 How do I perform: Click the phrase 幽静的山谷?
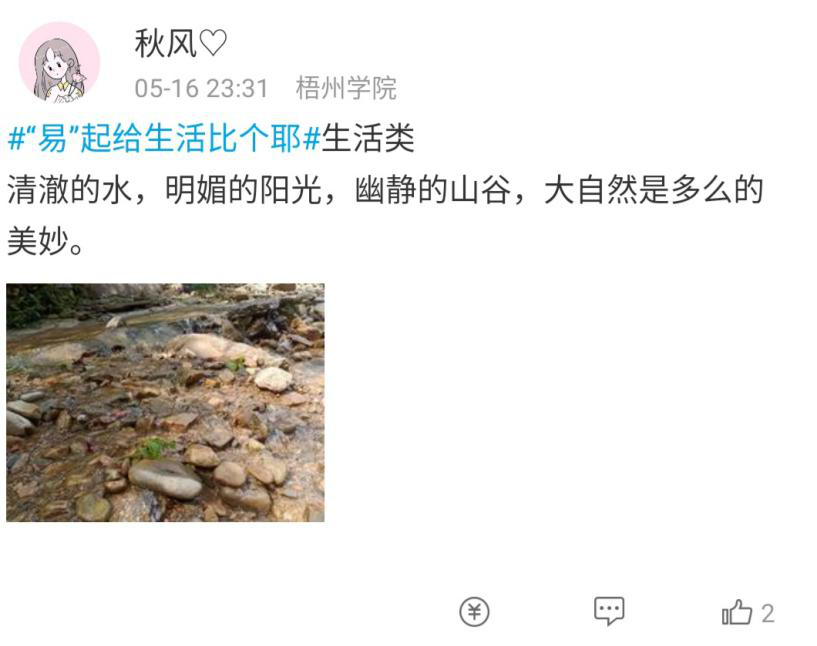point(432,190)
